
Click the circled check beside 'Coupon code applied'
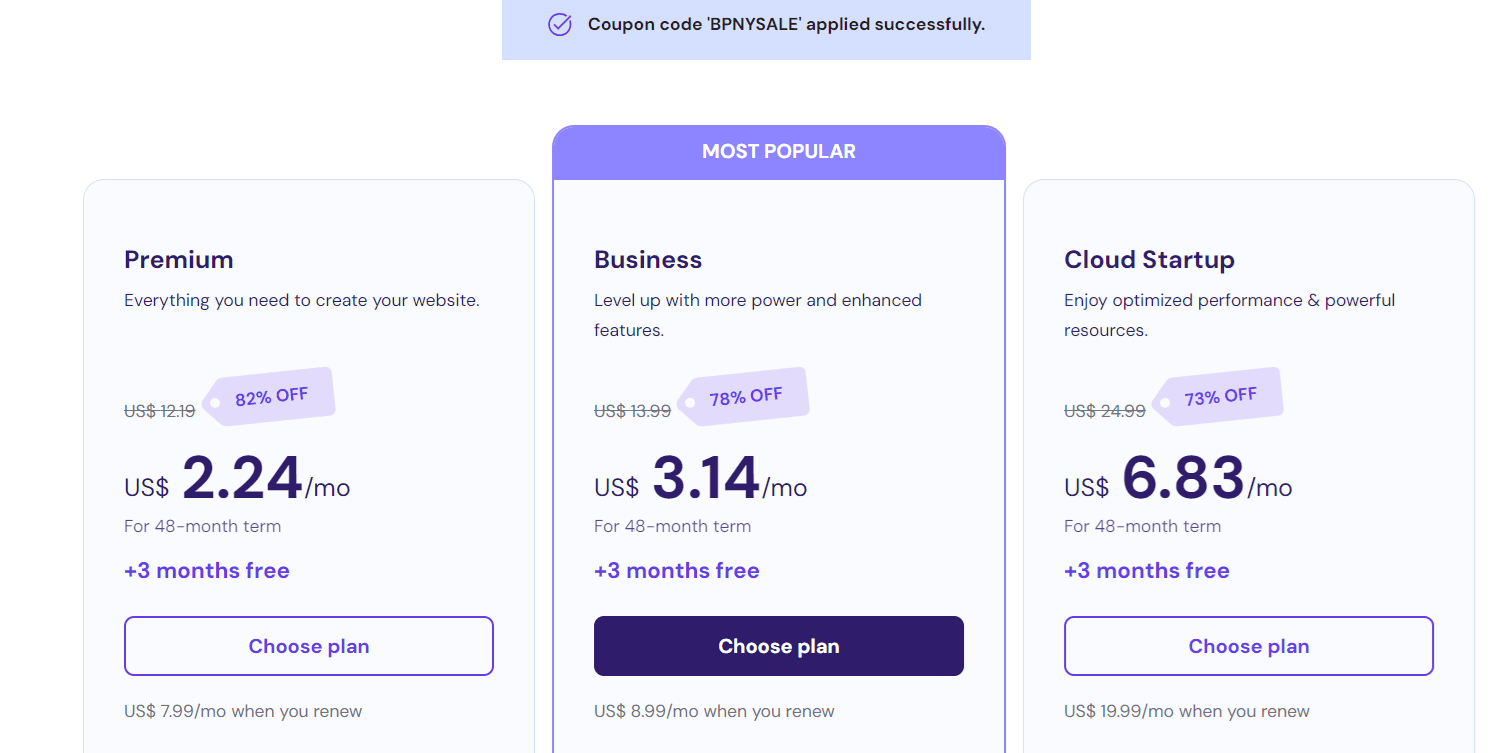[559, 24]
